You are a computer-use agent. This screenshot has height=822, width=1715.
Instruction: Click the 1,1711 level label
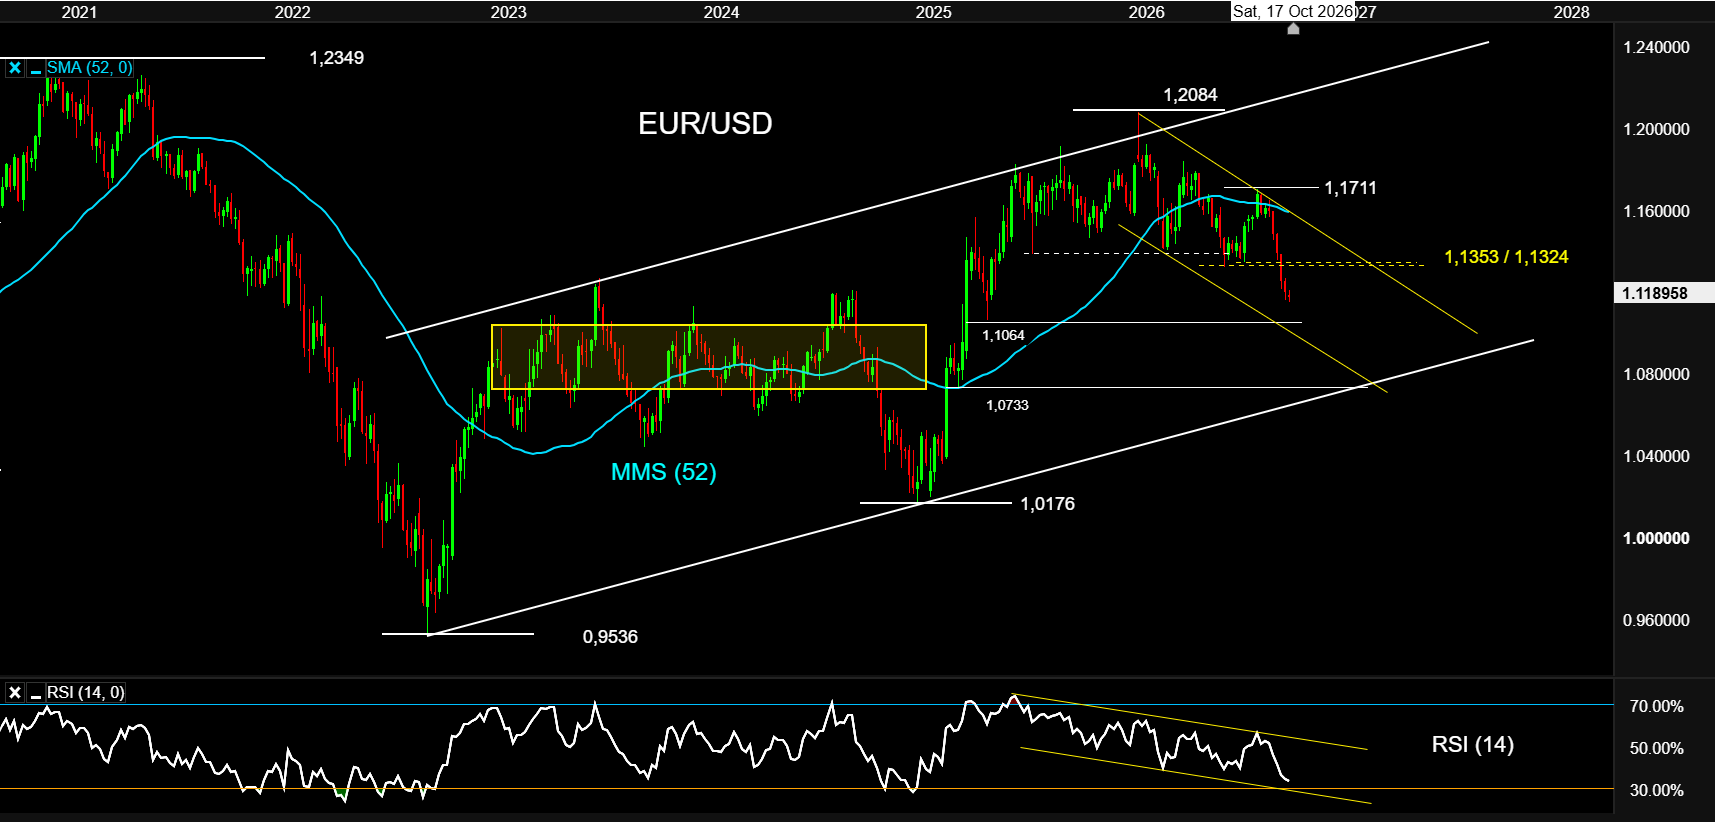[x=1350, y=188]
